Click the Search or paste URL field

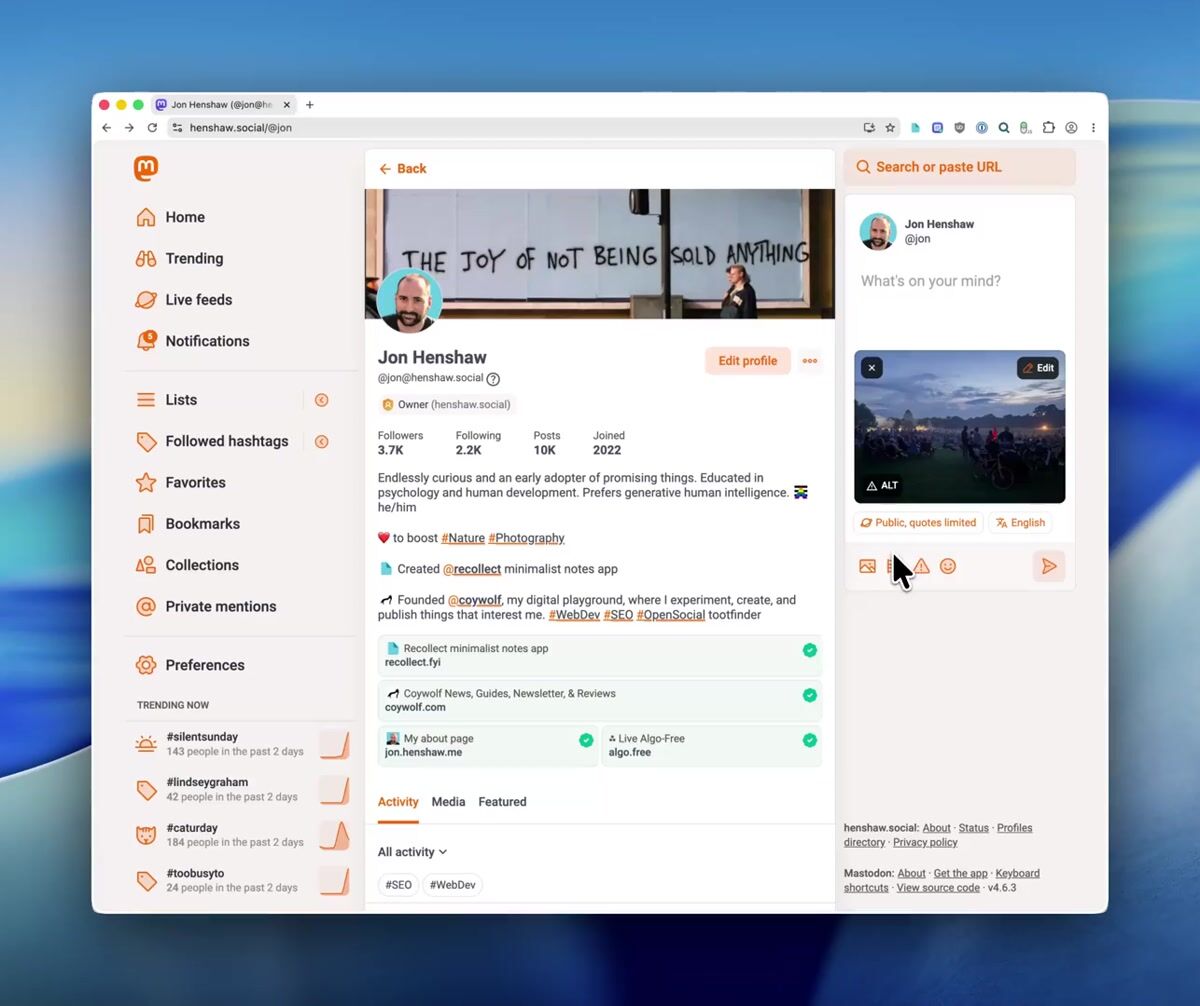point(960,167)
